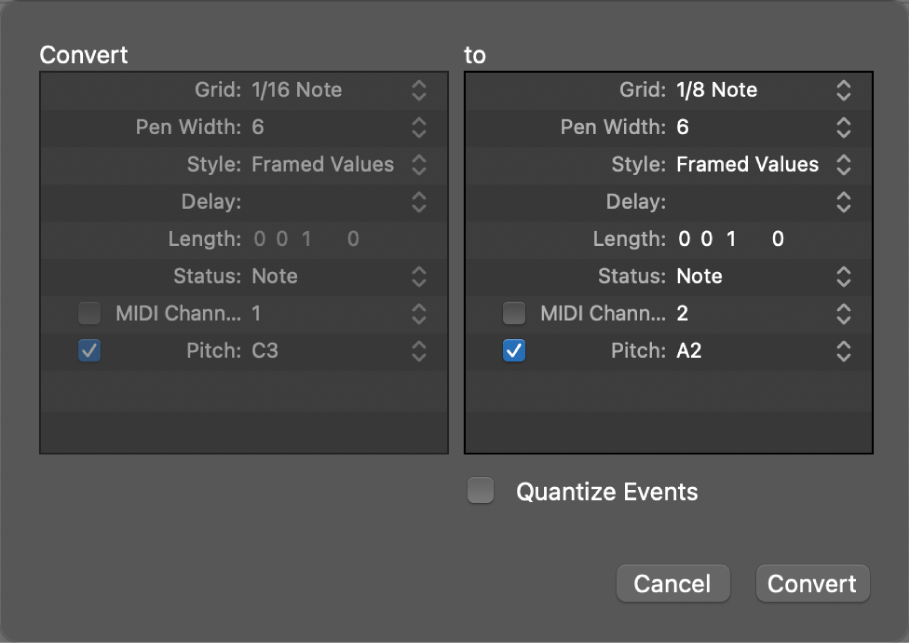Disable the Pitch checkbox in the "to" panel
Viewport: 910px width, 644px height.
click(x=514, y=351)
